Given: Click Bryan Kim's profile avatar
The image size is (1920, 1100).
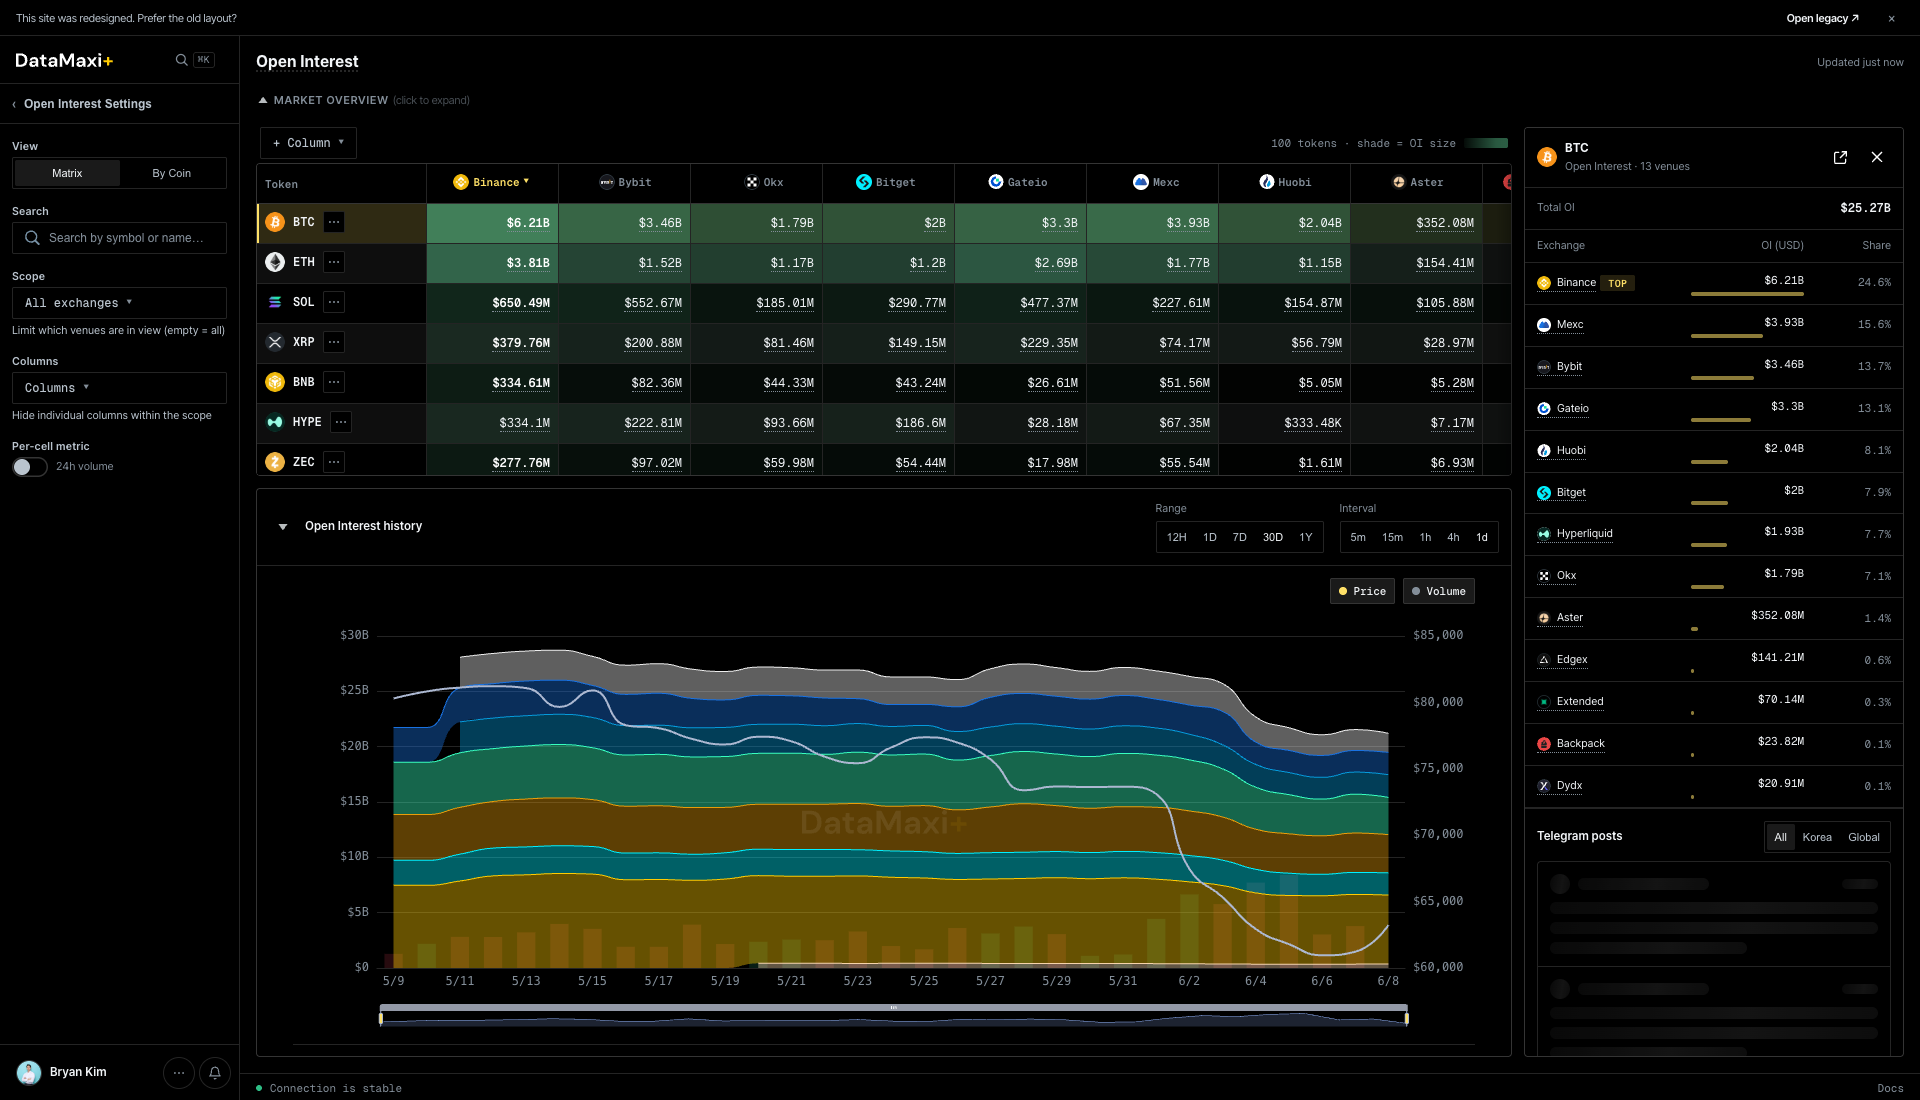Looking at the screenshot, I should tap(29, 1073).
